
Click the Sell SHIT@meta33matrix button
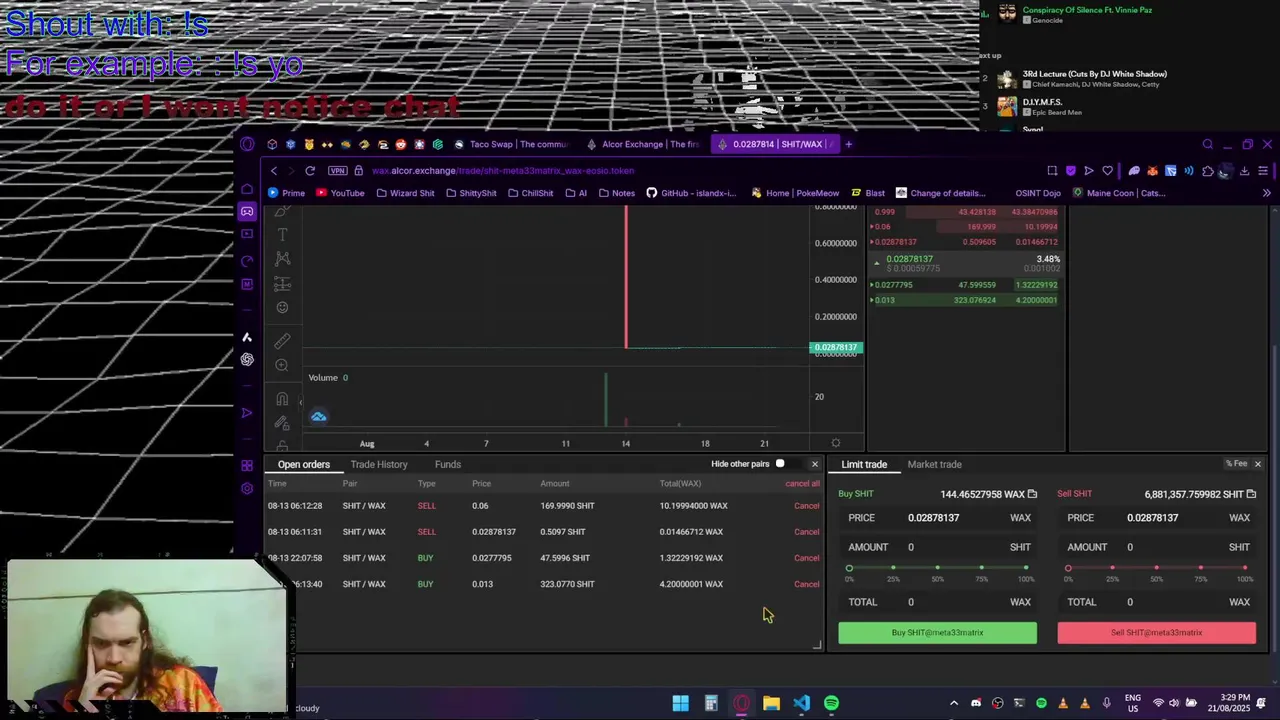tap(1156, 632)
